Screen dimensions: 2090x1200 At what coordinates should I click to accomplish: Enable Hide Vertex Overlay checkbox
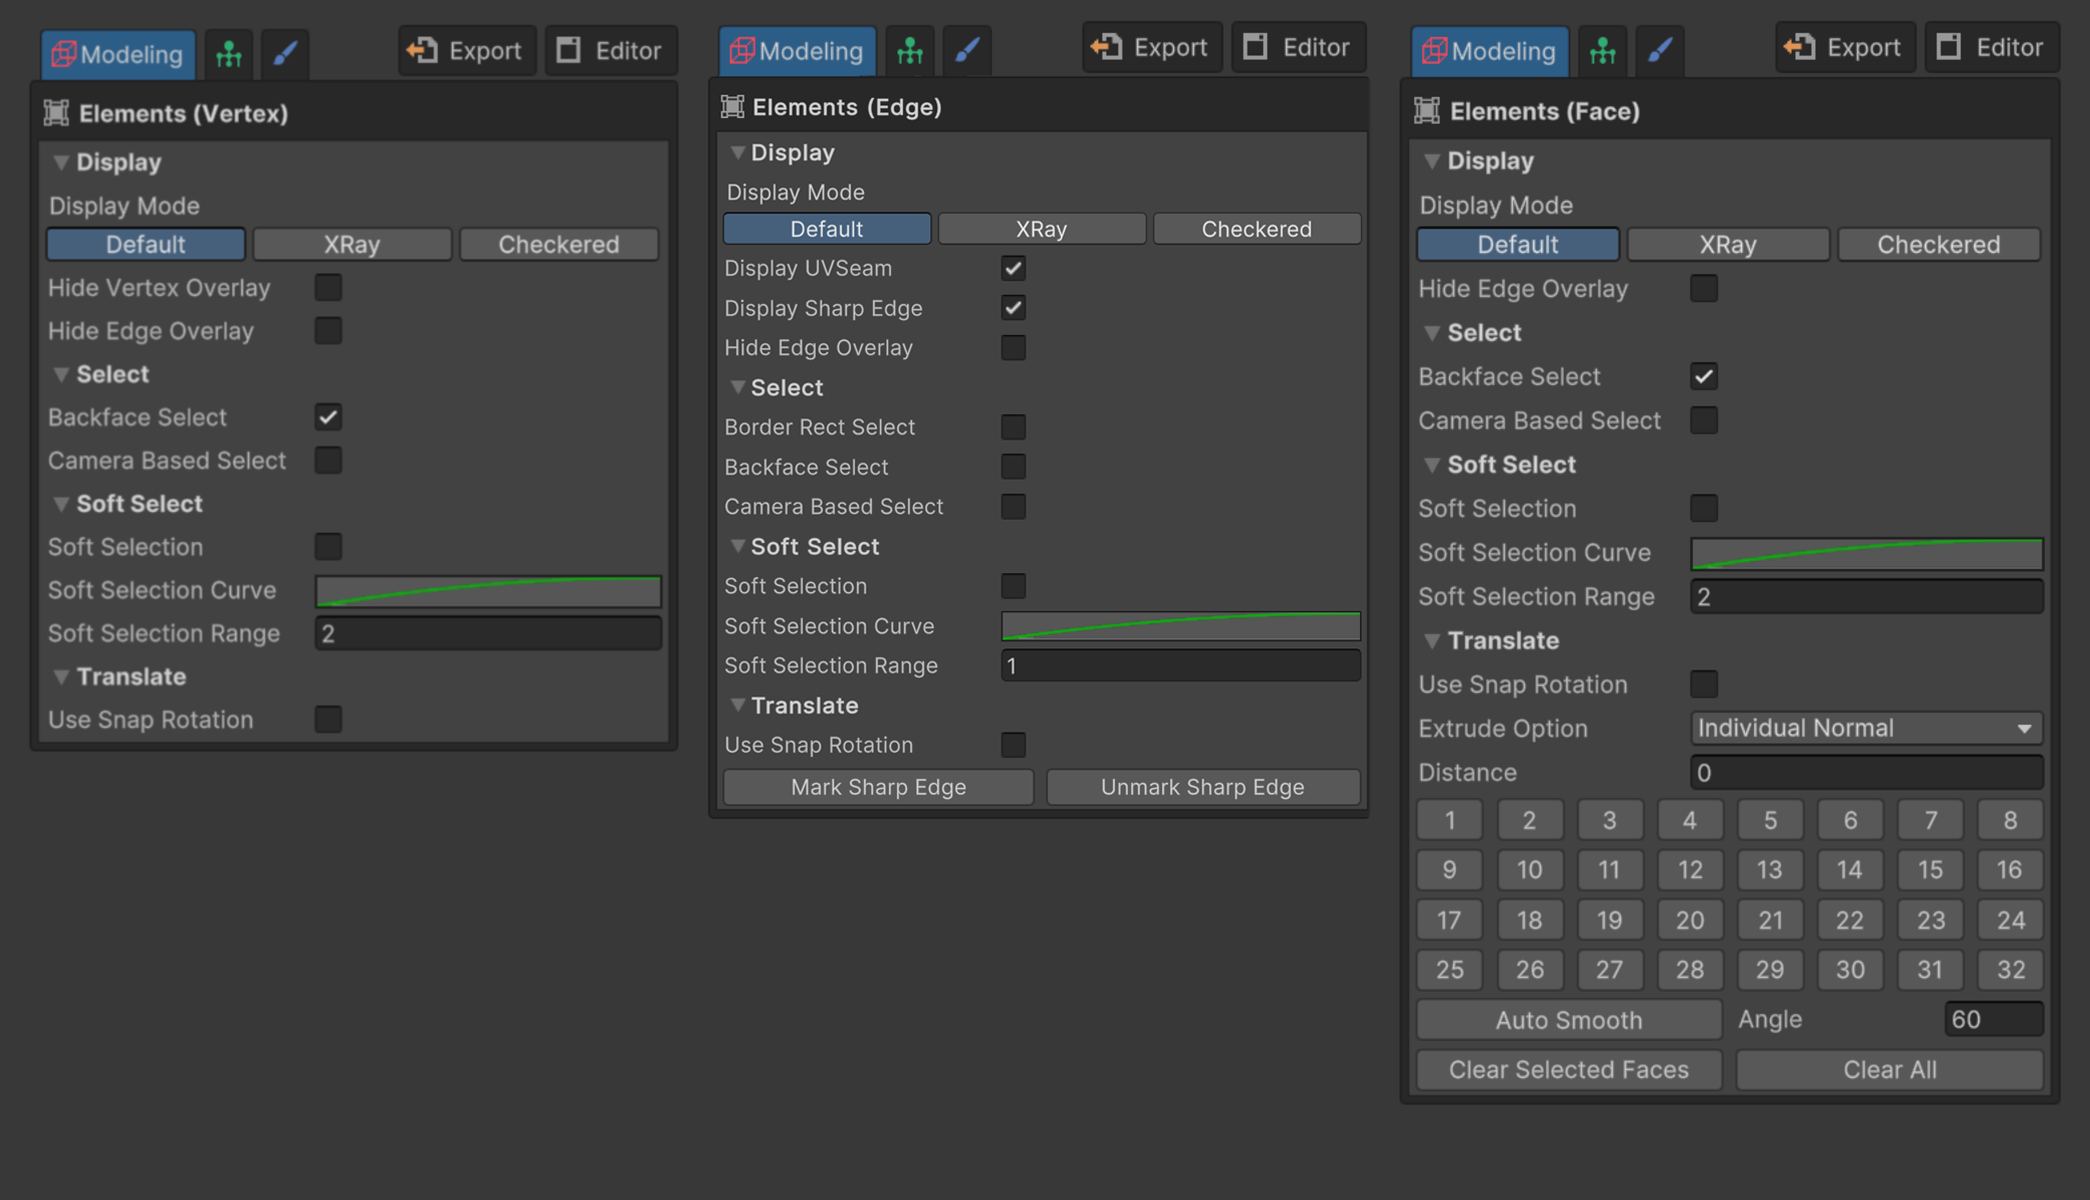pyautogui.click(x=328, y=288)
